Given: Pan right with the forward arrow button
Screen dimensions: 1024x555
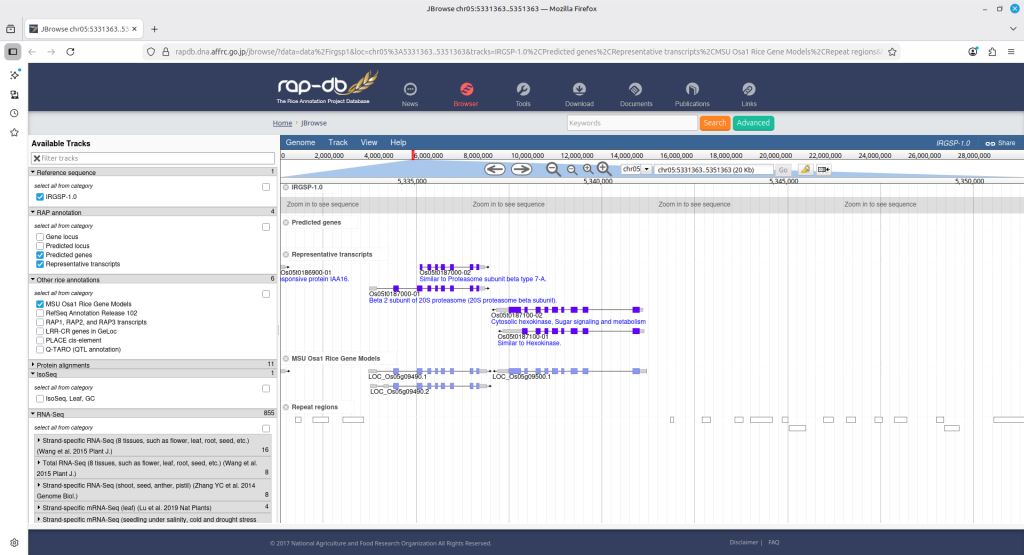Looking at the screenshot, I should point(521,169).
